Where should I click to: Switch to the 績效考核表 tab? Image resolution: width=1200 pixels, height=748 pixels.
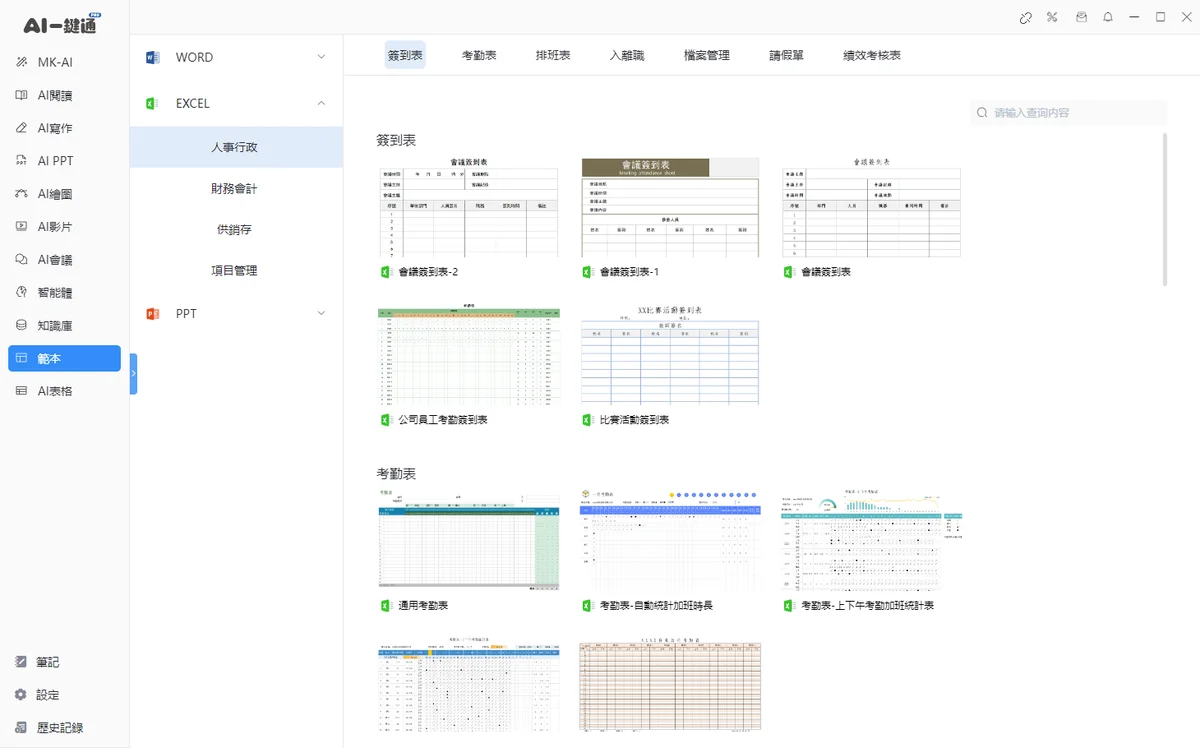point(872,55)
